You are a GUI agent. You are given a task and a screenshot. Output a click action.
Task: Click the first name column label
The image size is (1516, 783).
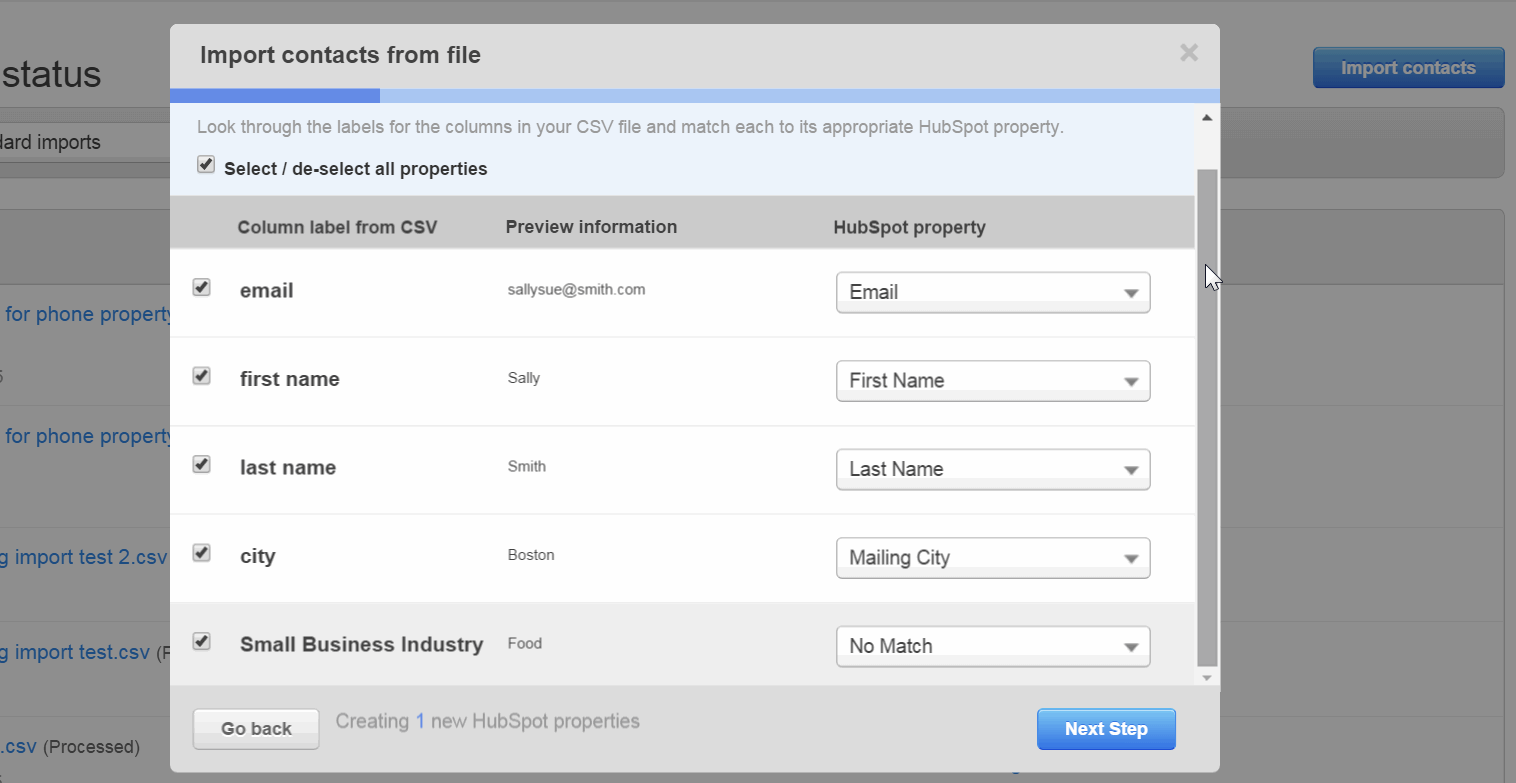[x=289, y=379]
